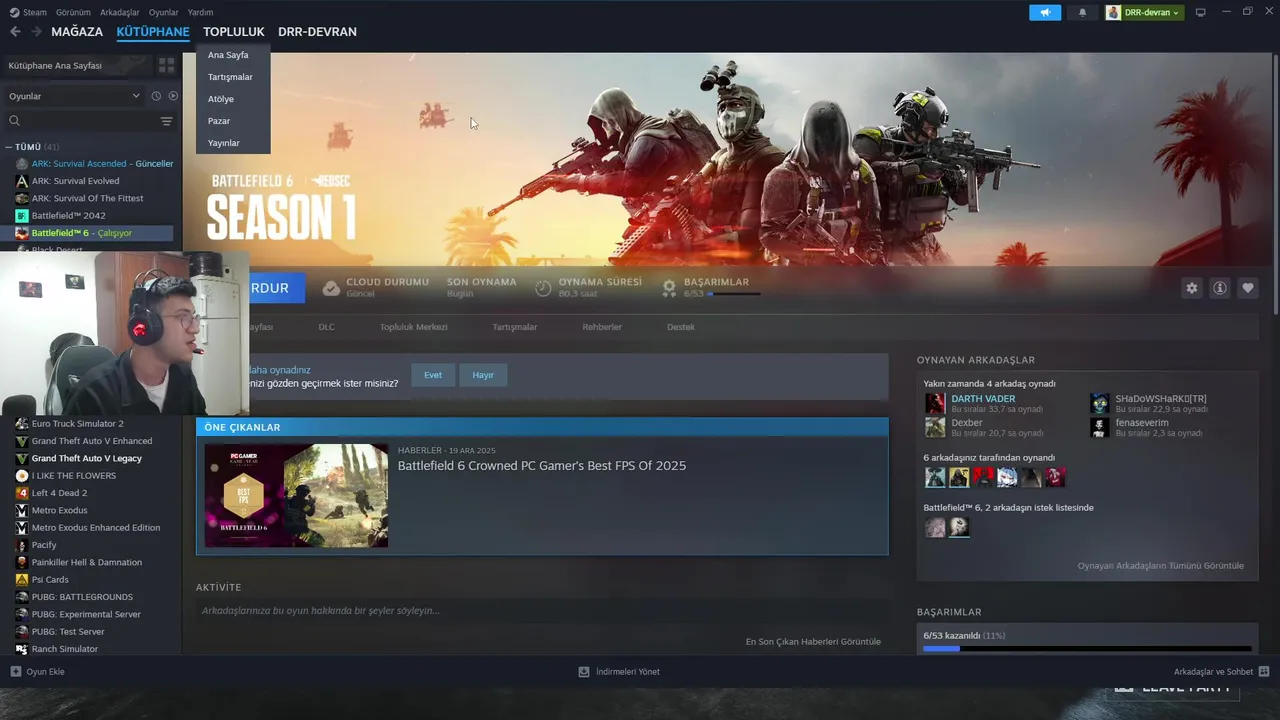Click DARTH VADER friend avatar
Viewport: 1280px width, 720px height.
click(x=935, y=403)
